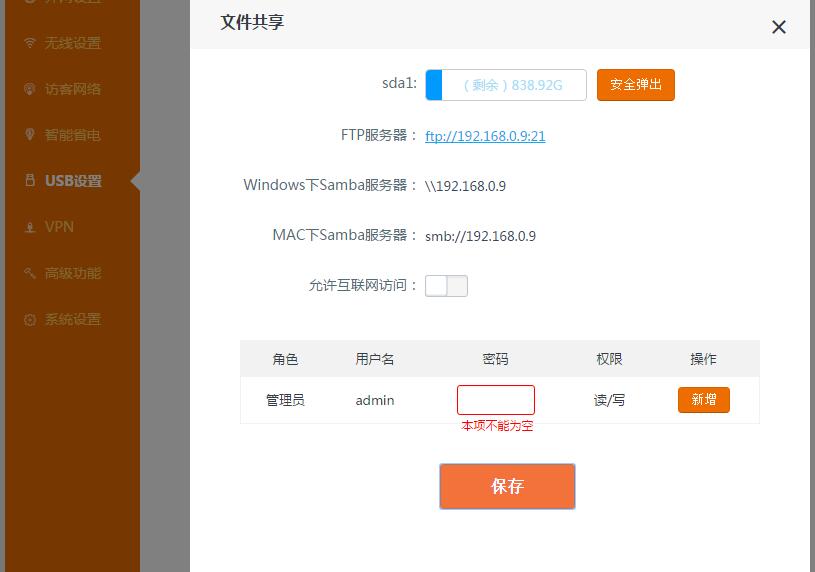Focus the admin password input field

tap(496, 400)
